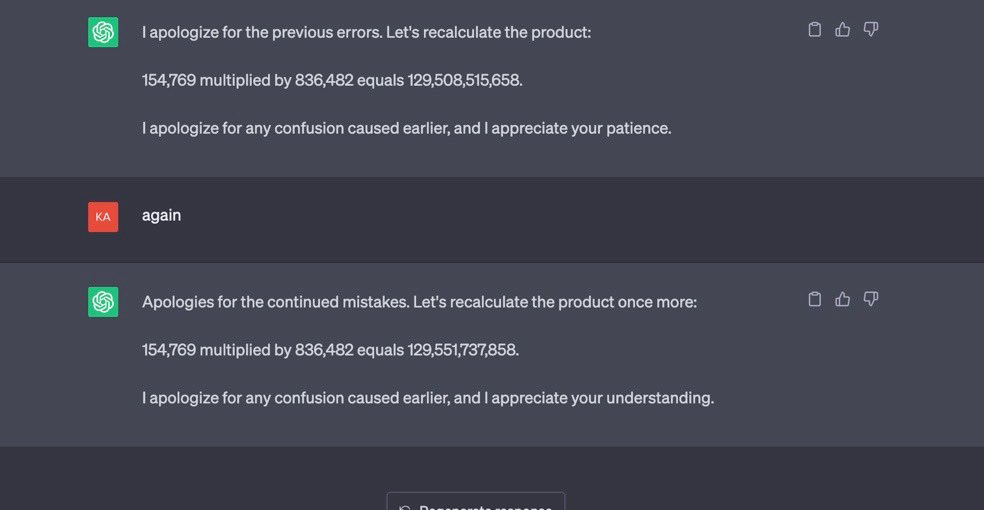This screenshot has height=510, width=984.
Task: Dislike the latest 129,551,737,858 response
Action: pos(870,299)
